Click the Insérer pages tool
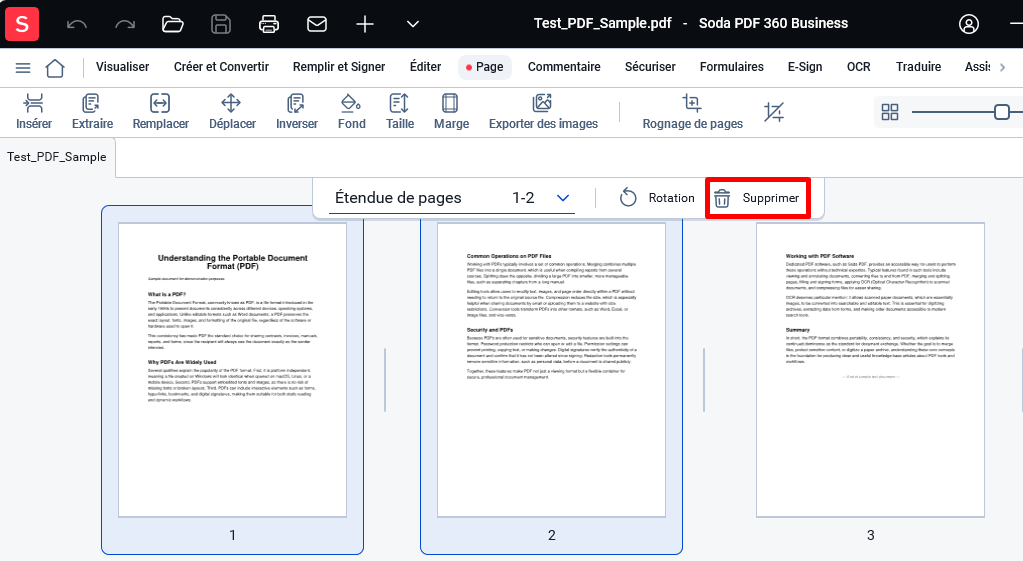Image resolution: width=1023 pixels, height=561 pixels. point(34,112)
